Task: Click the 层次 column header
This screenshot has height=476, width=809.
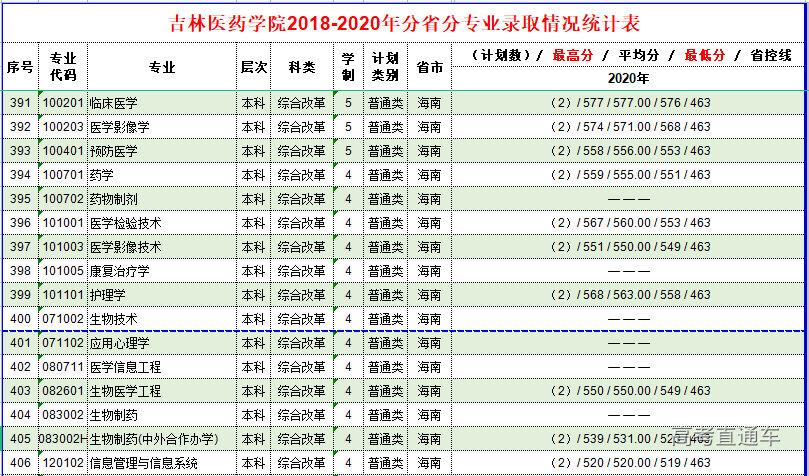Action: (x=253, y=67)
